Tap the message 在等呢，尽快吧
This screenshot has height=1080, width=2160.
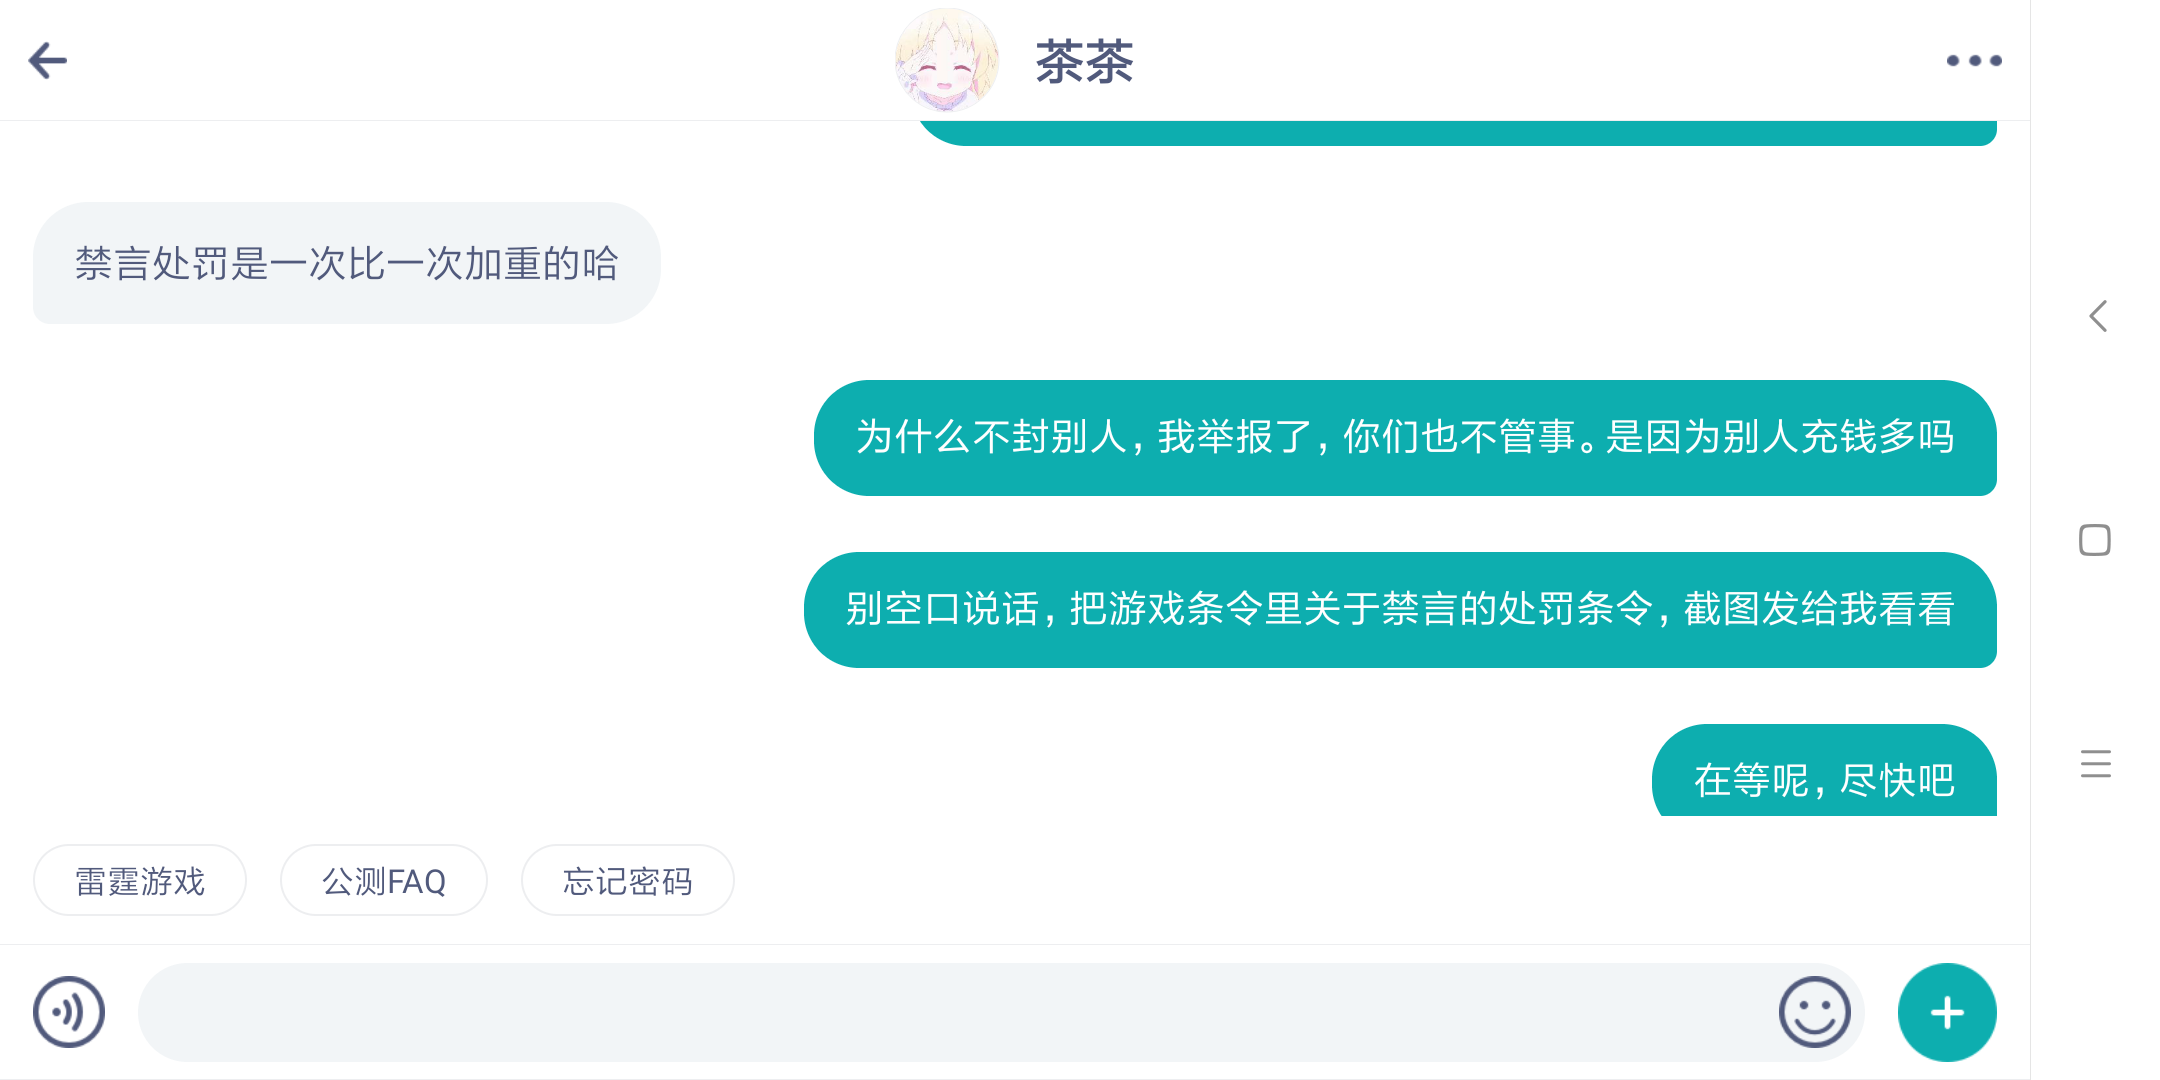click(x=1823, y=776)
